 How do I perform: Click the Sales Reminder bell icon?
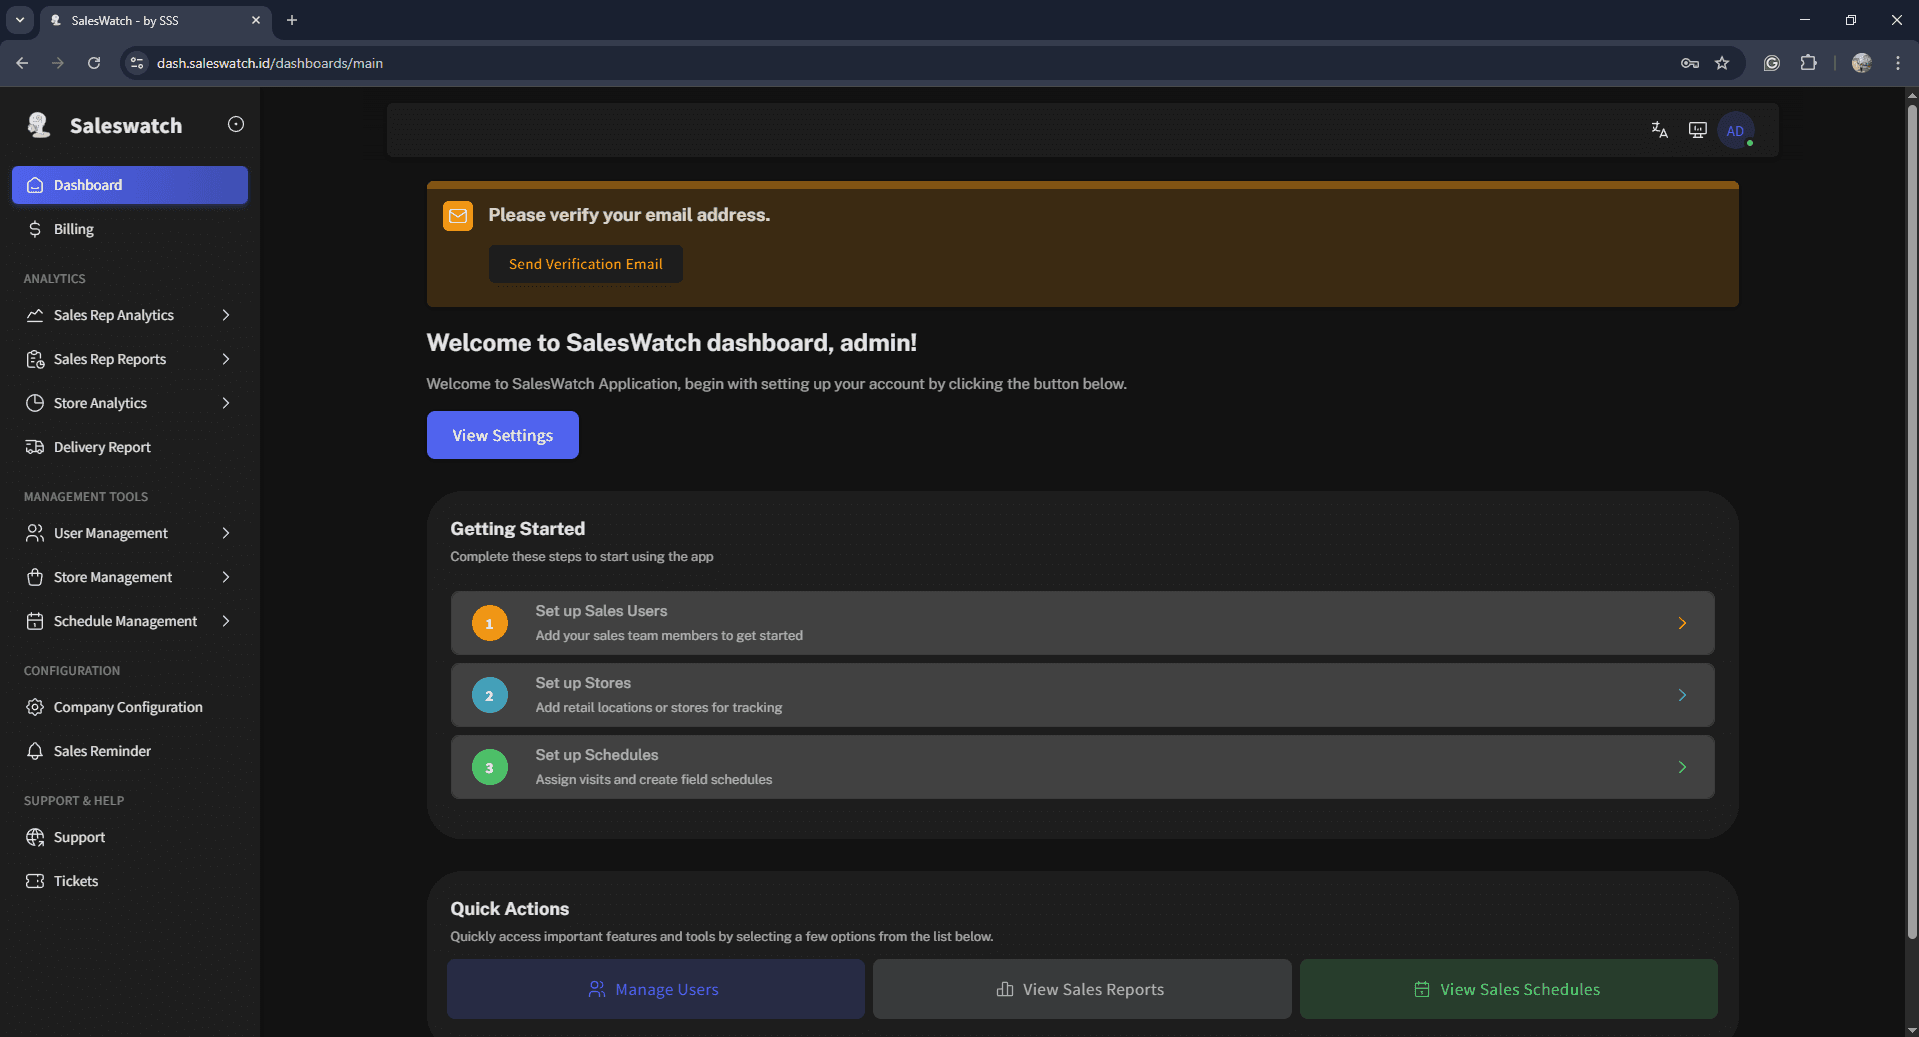[35, 751]
